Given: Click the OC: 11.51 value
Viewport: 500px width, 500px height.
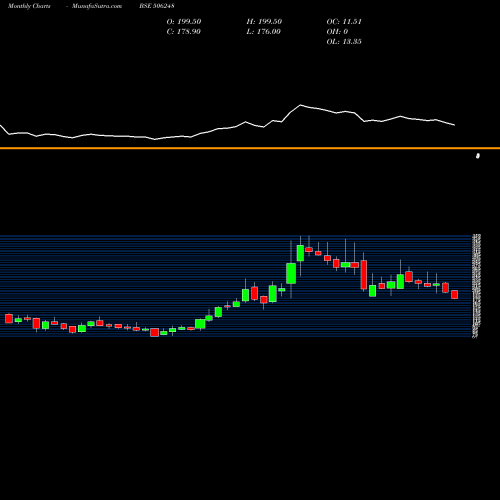Looking at the screenshot, I should click(344, 22).
